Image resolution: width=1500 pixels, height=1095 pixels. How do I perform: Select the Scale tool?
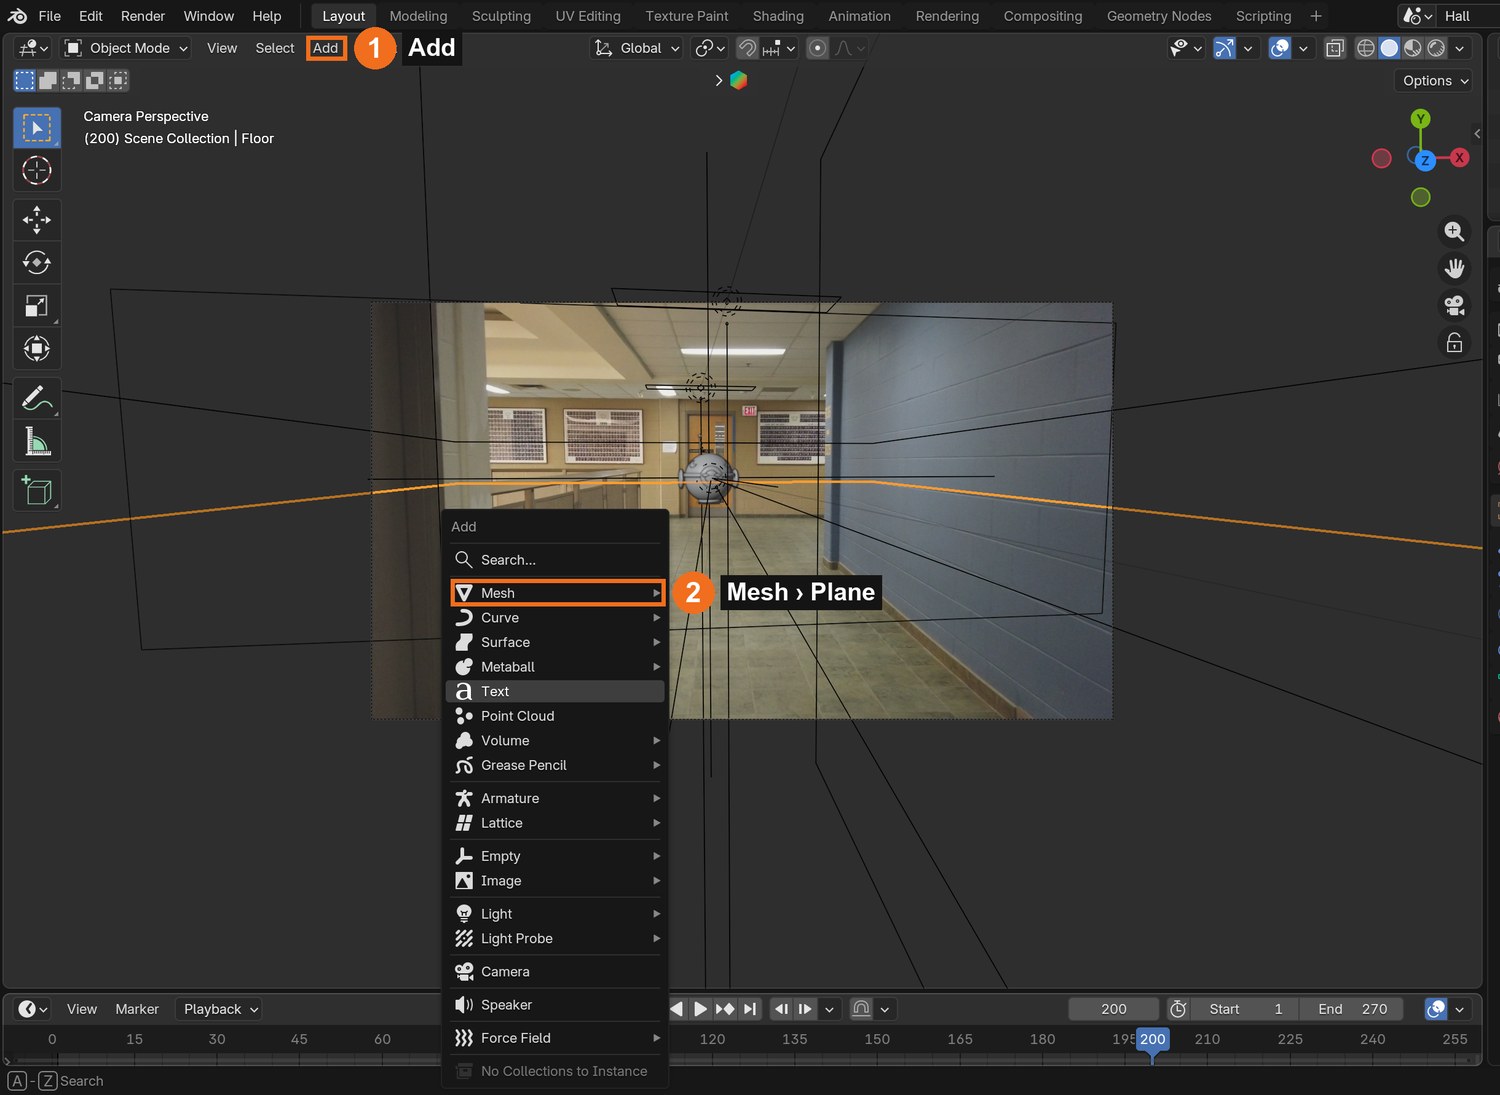pos(37,306)
